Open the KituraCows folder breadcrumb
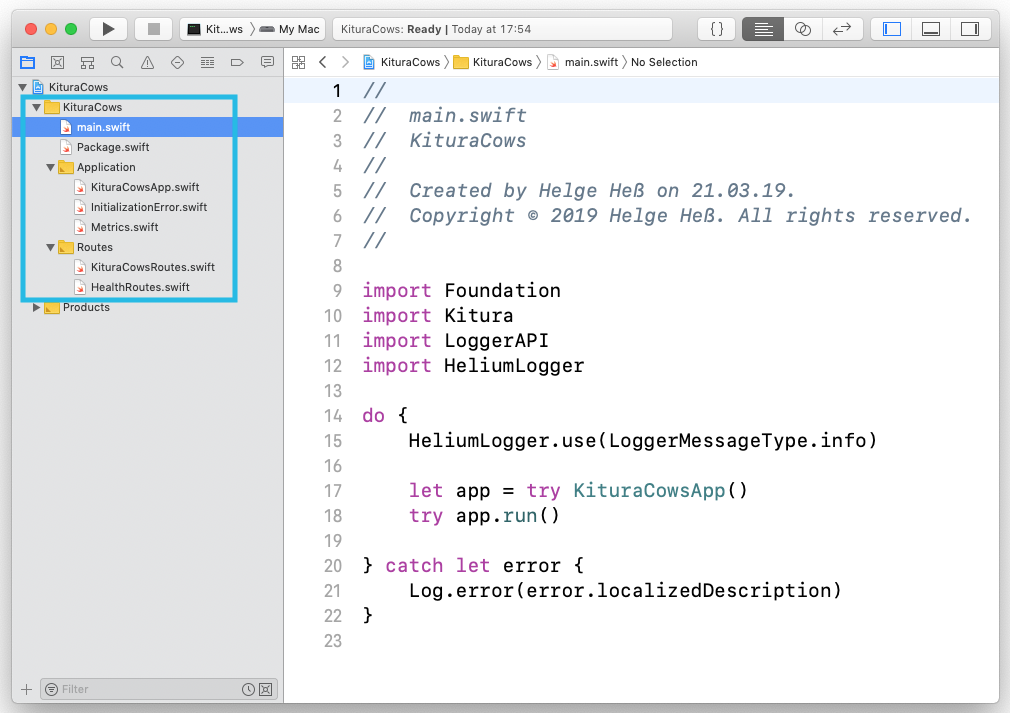 pyautogui.click(x=493, y=62)
